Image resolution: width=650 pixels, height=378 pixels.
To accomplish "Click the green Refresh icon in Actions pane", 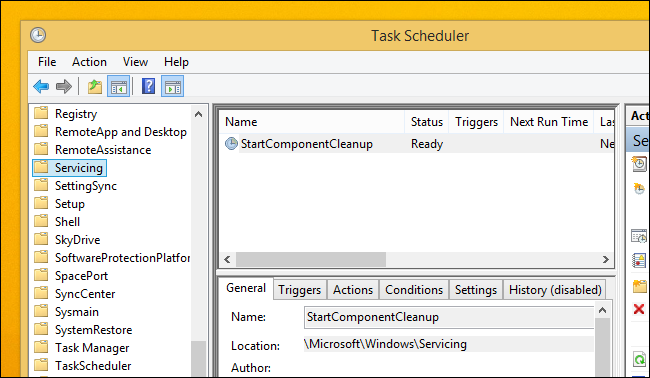I will (639, 359).
